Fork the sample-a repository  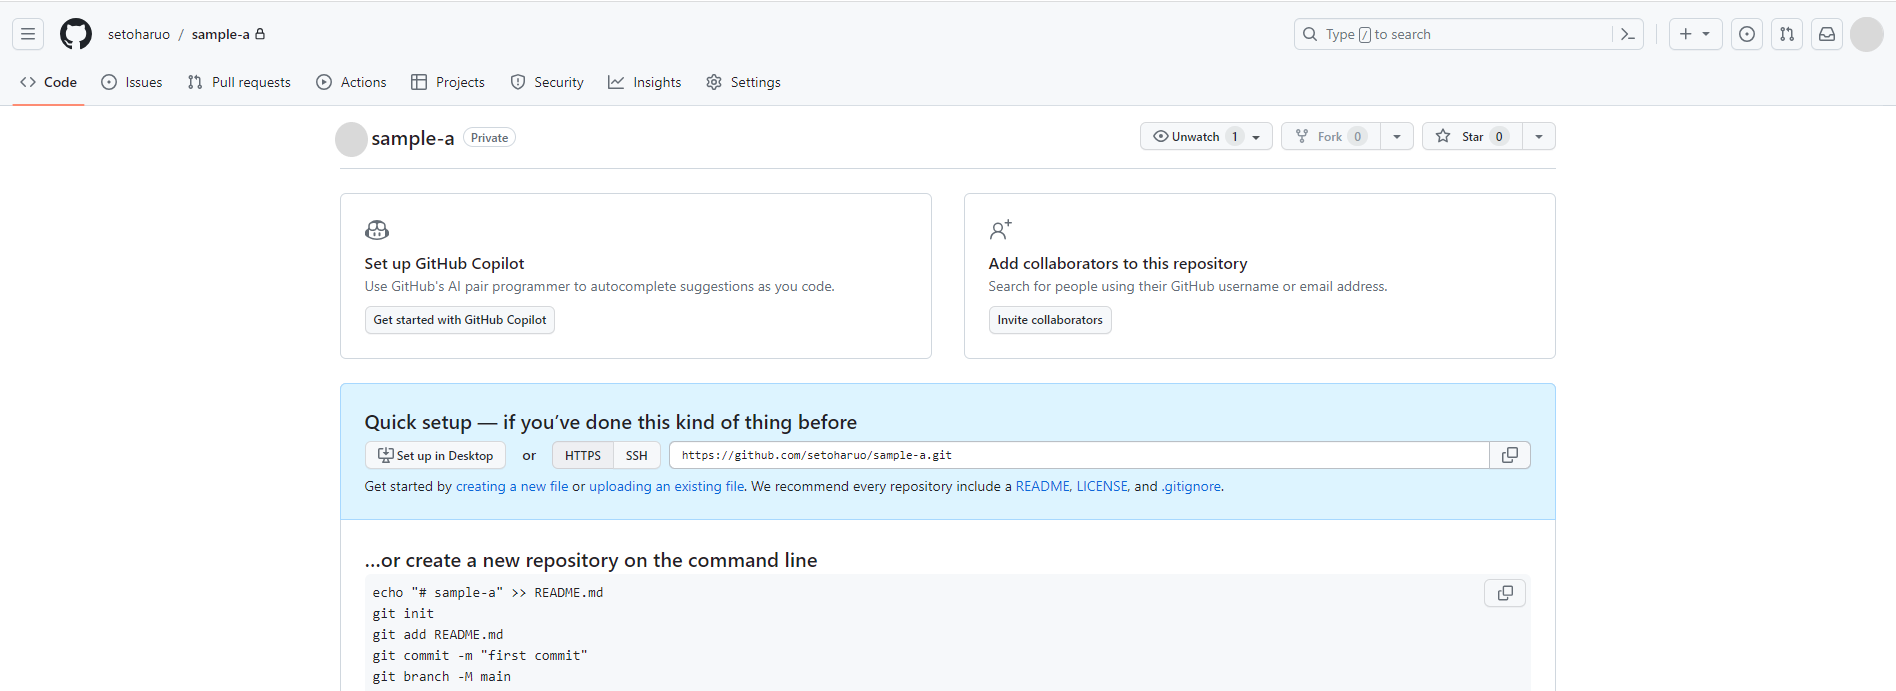pyautogui.click(x=1331, y=136)
